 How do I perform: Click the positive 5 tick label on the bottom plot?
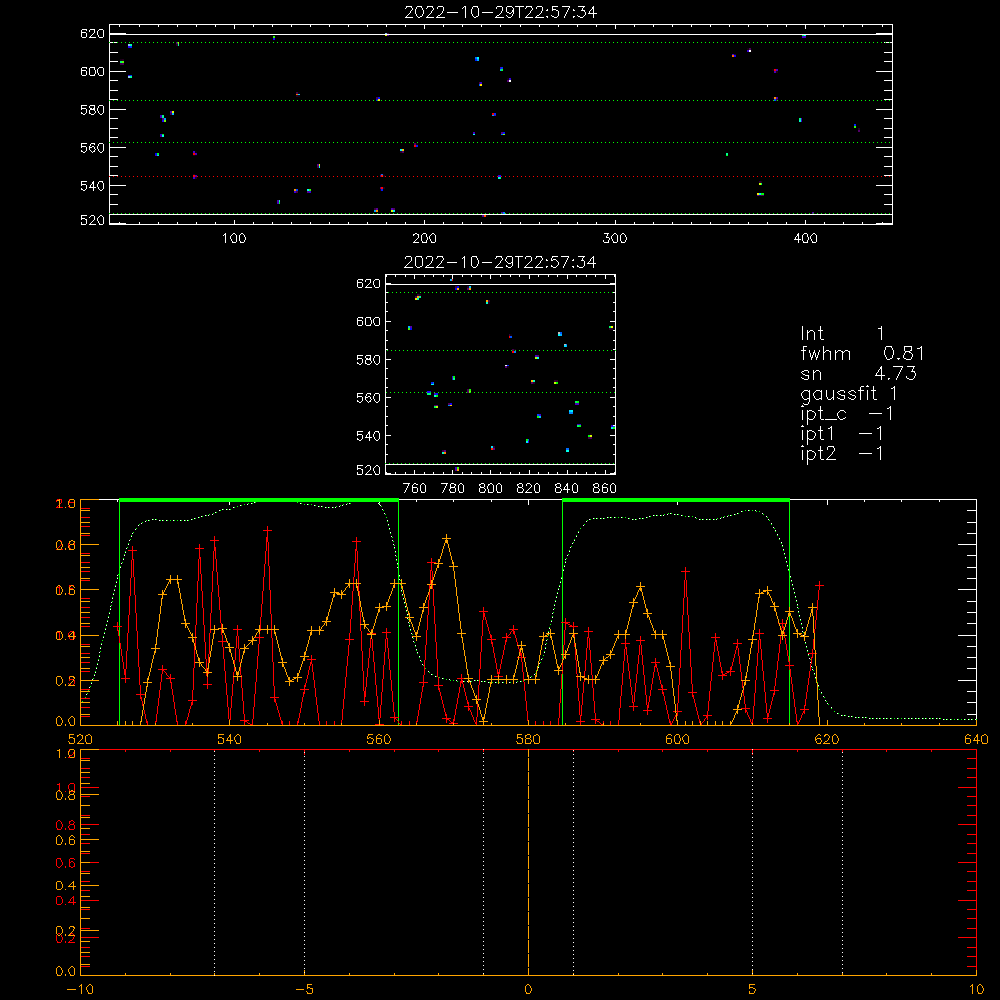click(x=753, y=990)
